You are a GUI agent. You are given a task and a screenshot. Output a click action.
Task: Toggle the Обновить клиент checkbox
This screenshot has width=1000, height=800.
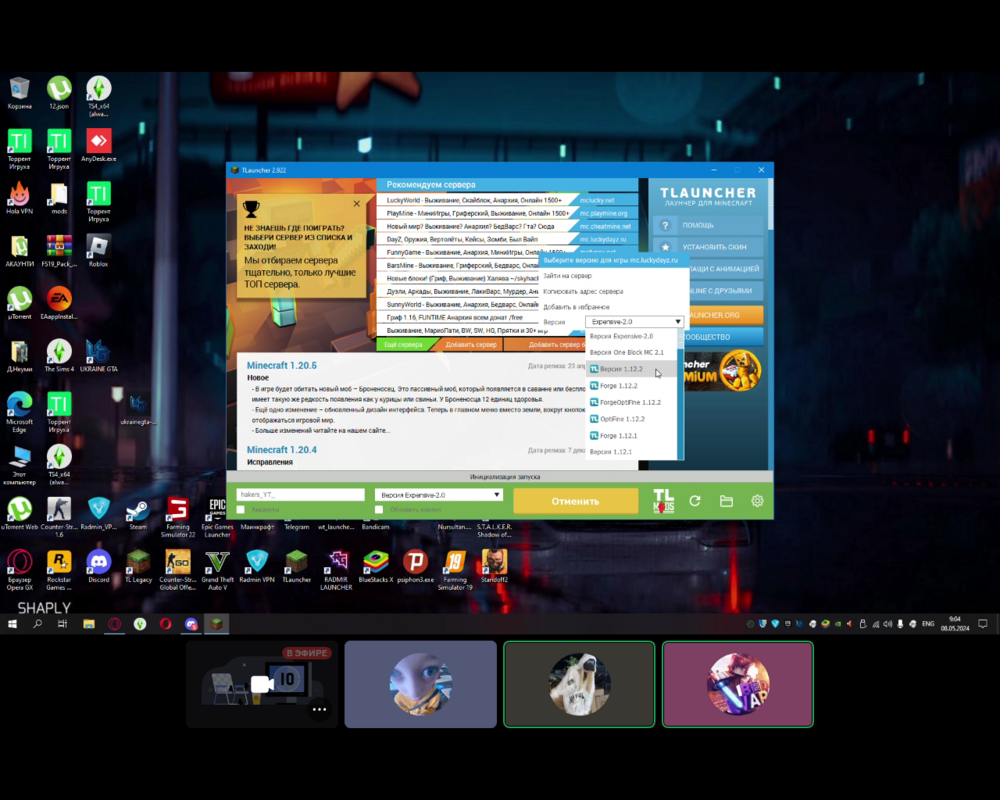tap(379, 510)
